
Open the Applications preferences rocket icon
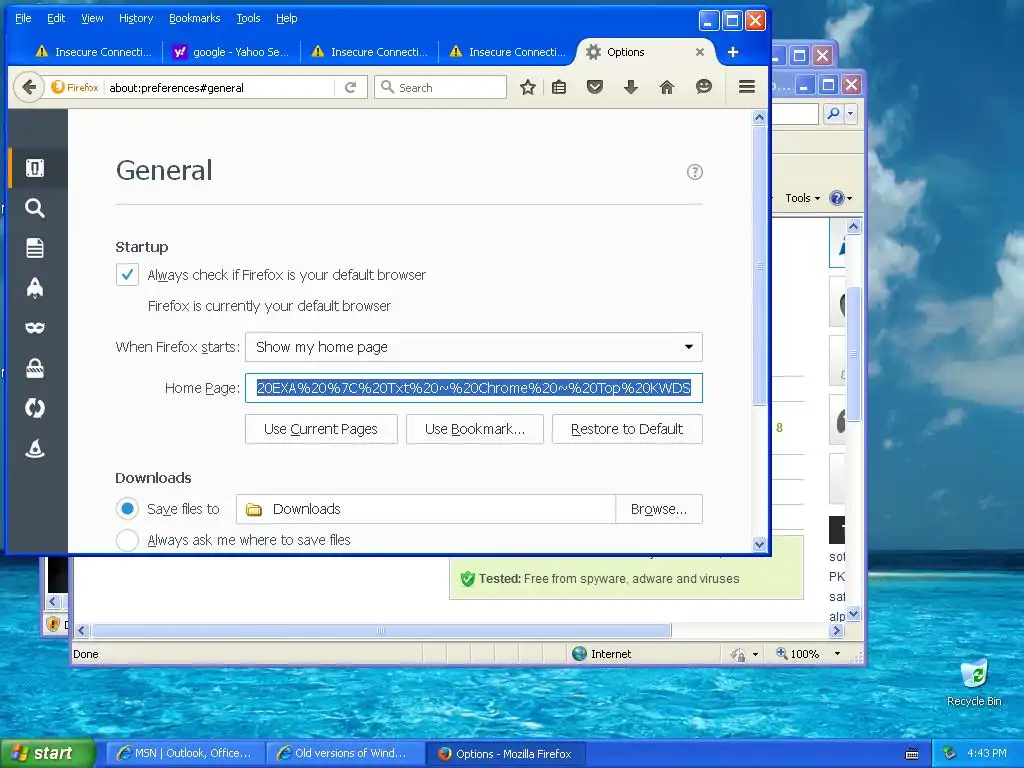pyautogui.click(x=35, y=288)
